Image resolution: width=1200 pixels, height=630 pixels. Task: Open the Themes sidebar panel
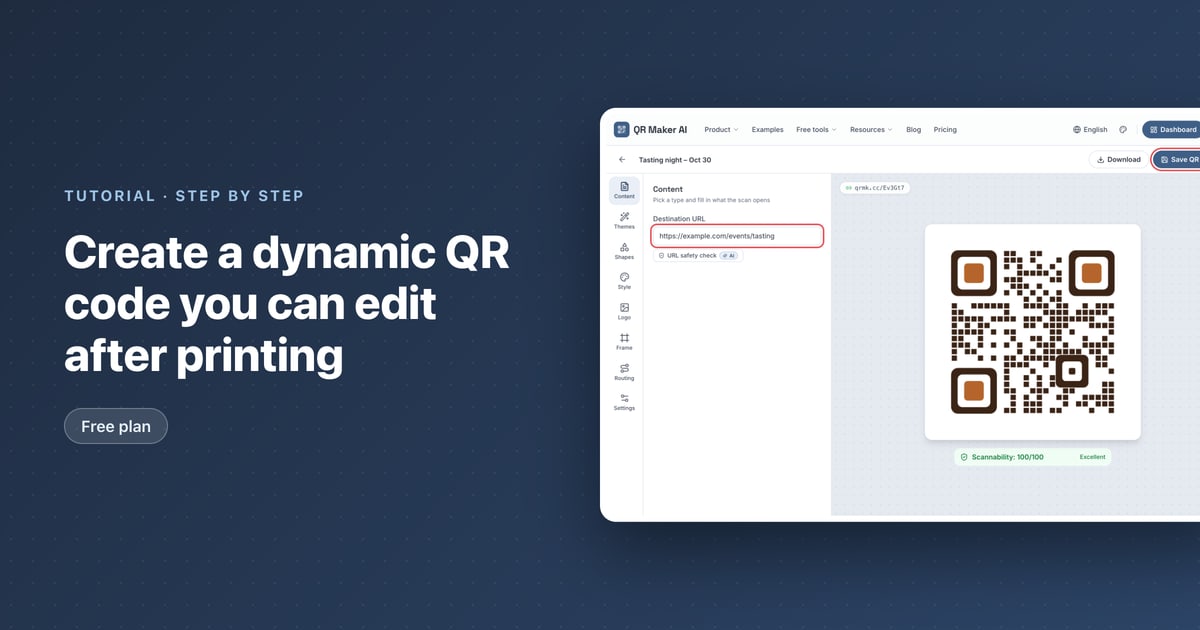click(x=624, y=220)
